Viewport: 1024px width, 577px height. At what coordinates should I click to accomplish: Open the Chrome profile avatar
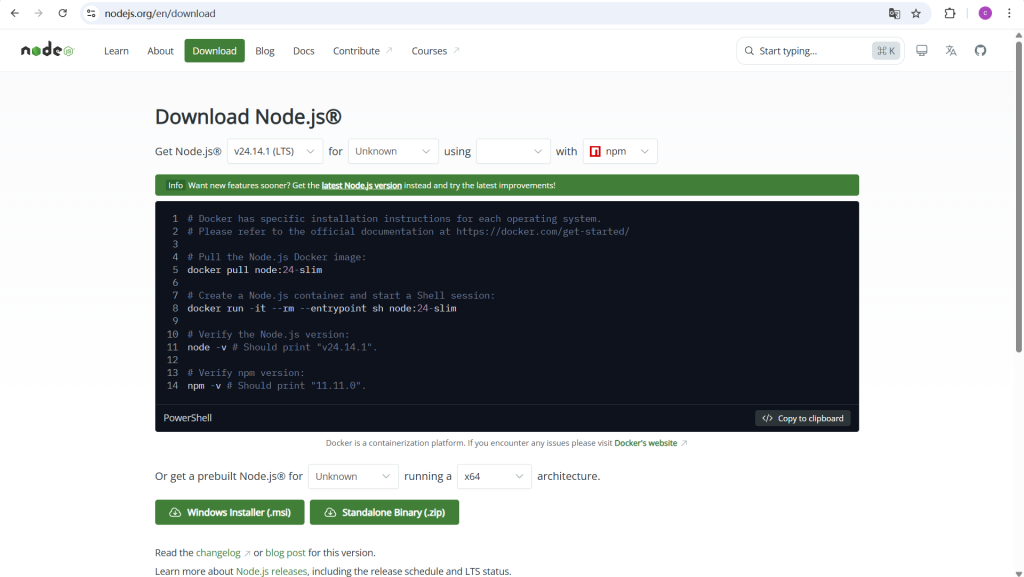985,13
